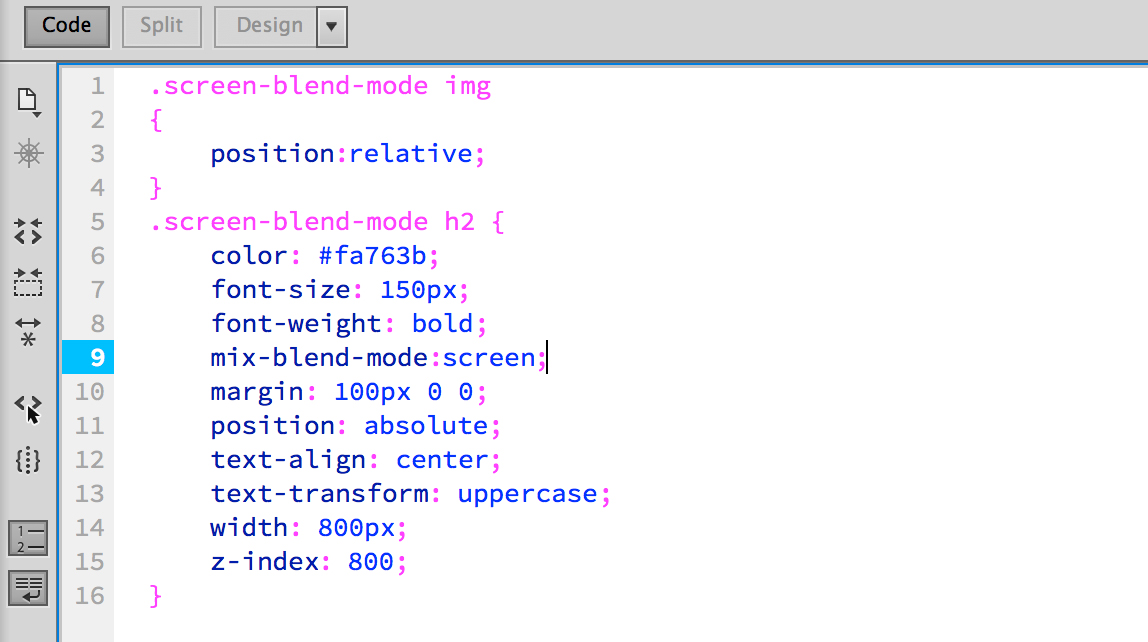Click the Format Source Code icon
1148x642 pixels.
coord(28,588)
